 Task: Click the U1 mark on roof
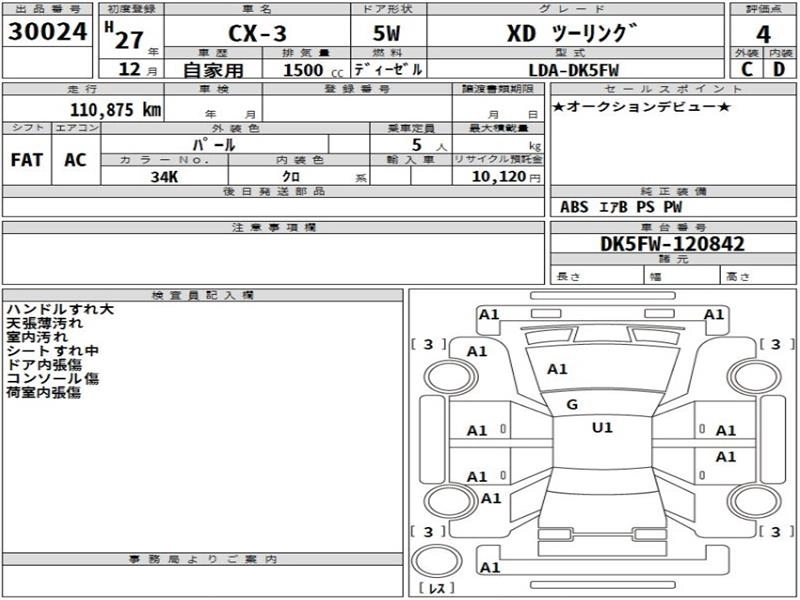[x=602, y=428]
